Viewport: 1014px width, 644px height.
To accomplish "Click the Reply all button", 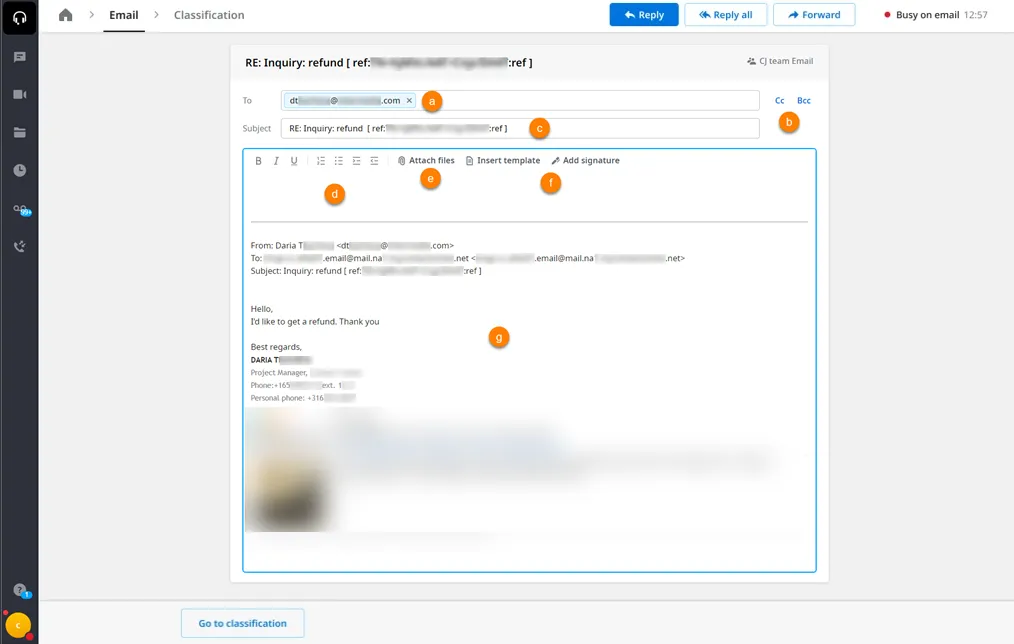I will click(726, 15).
